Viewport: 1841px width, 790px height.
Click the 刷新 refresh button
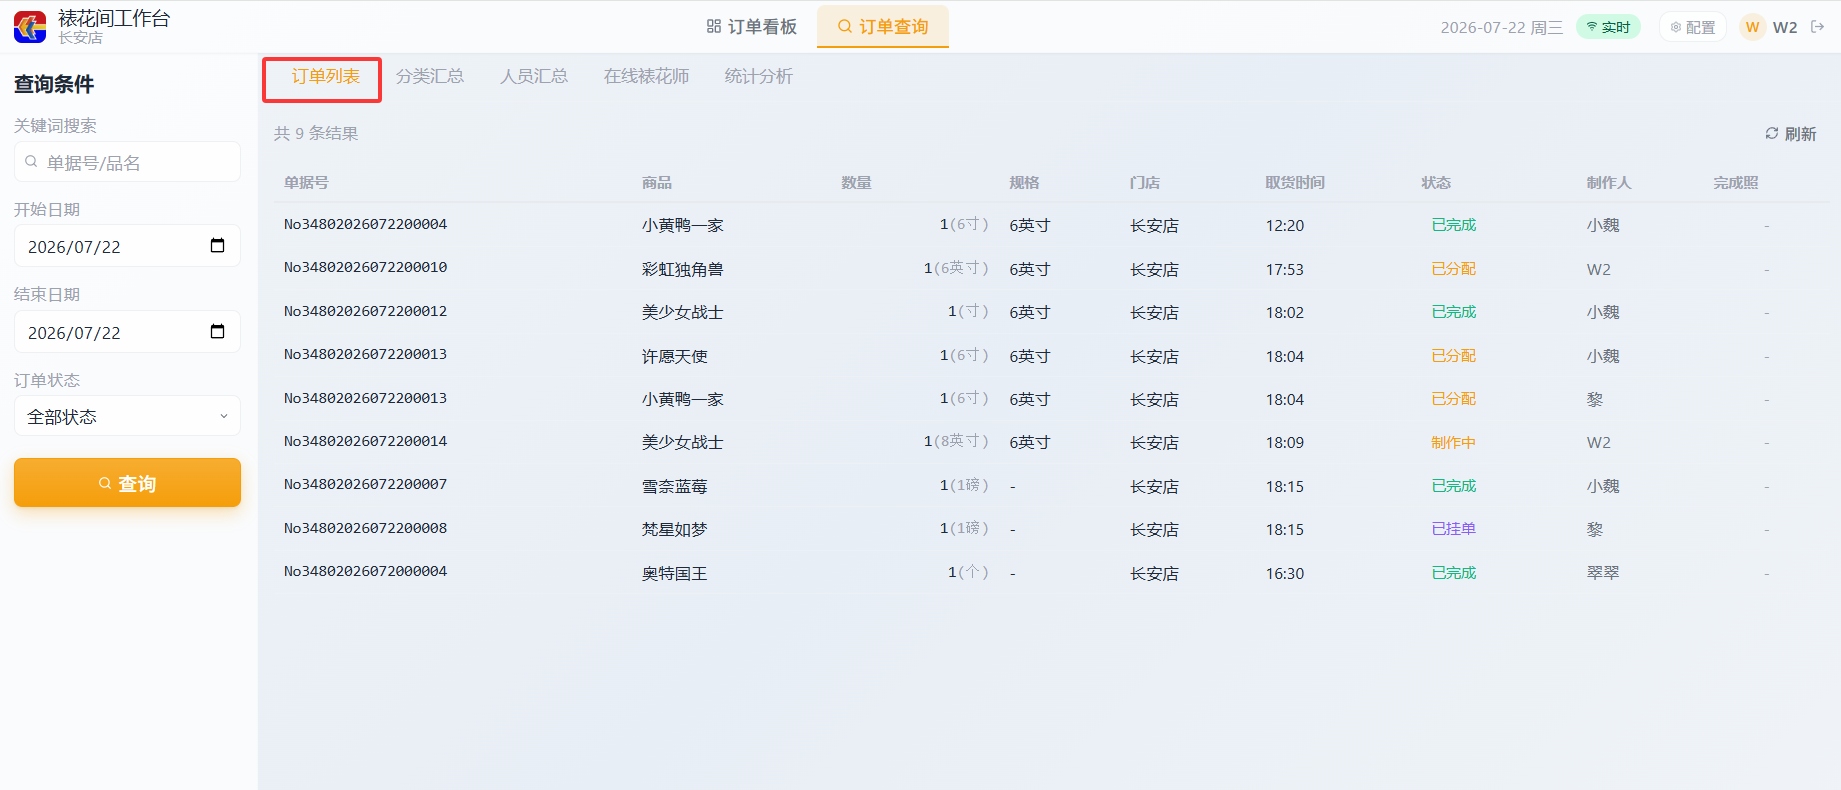1791,134
